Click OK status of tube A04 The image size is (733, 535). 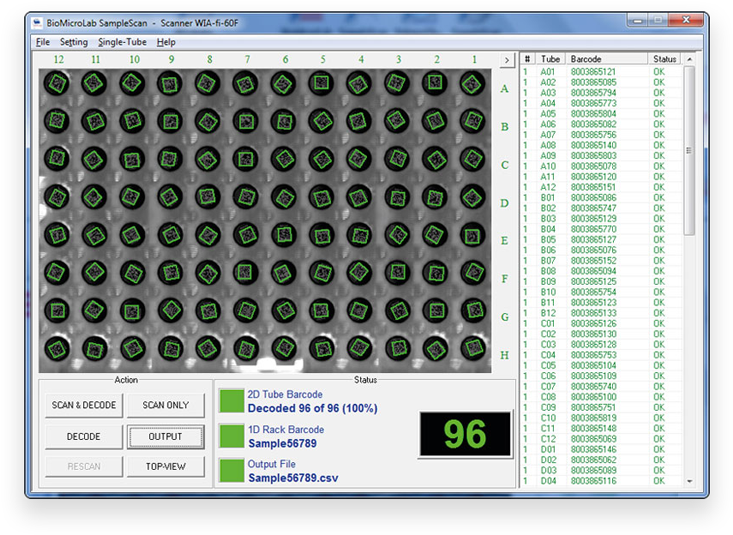click(659, 103)
